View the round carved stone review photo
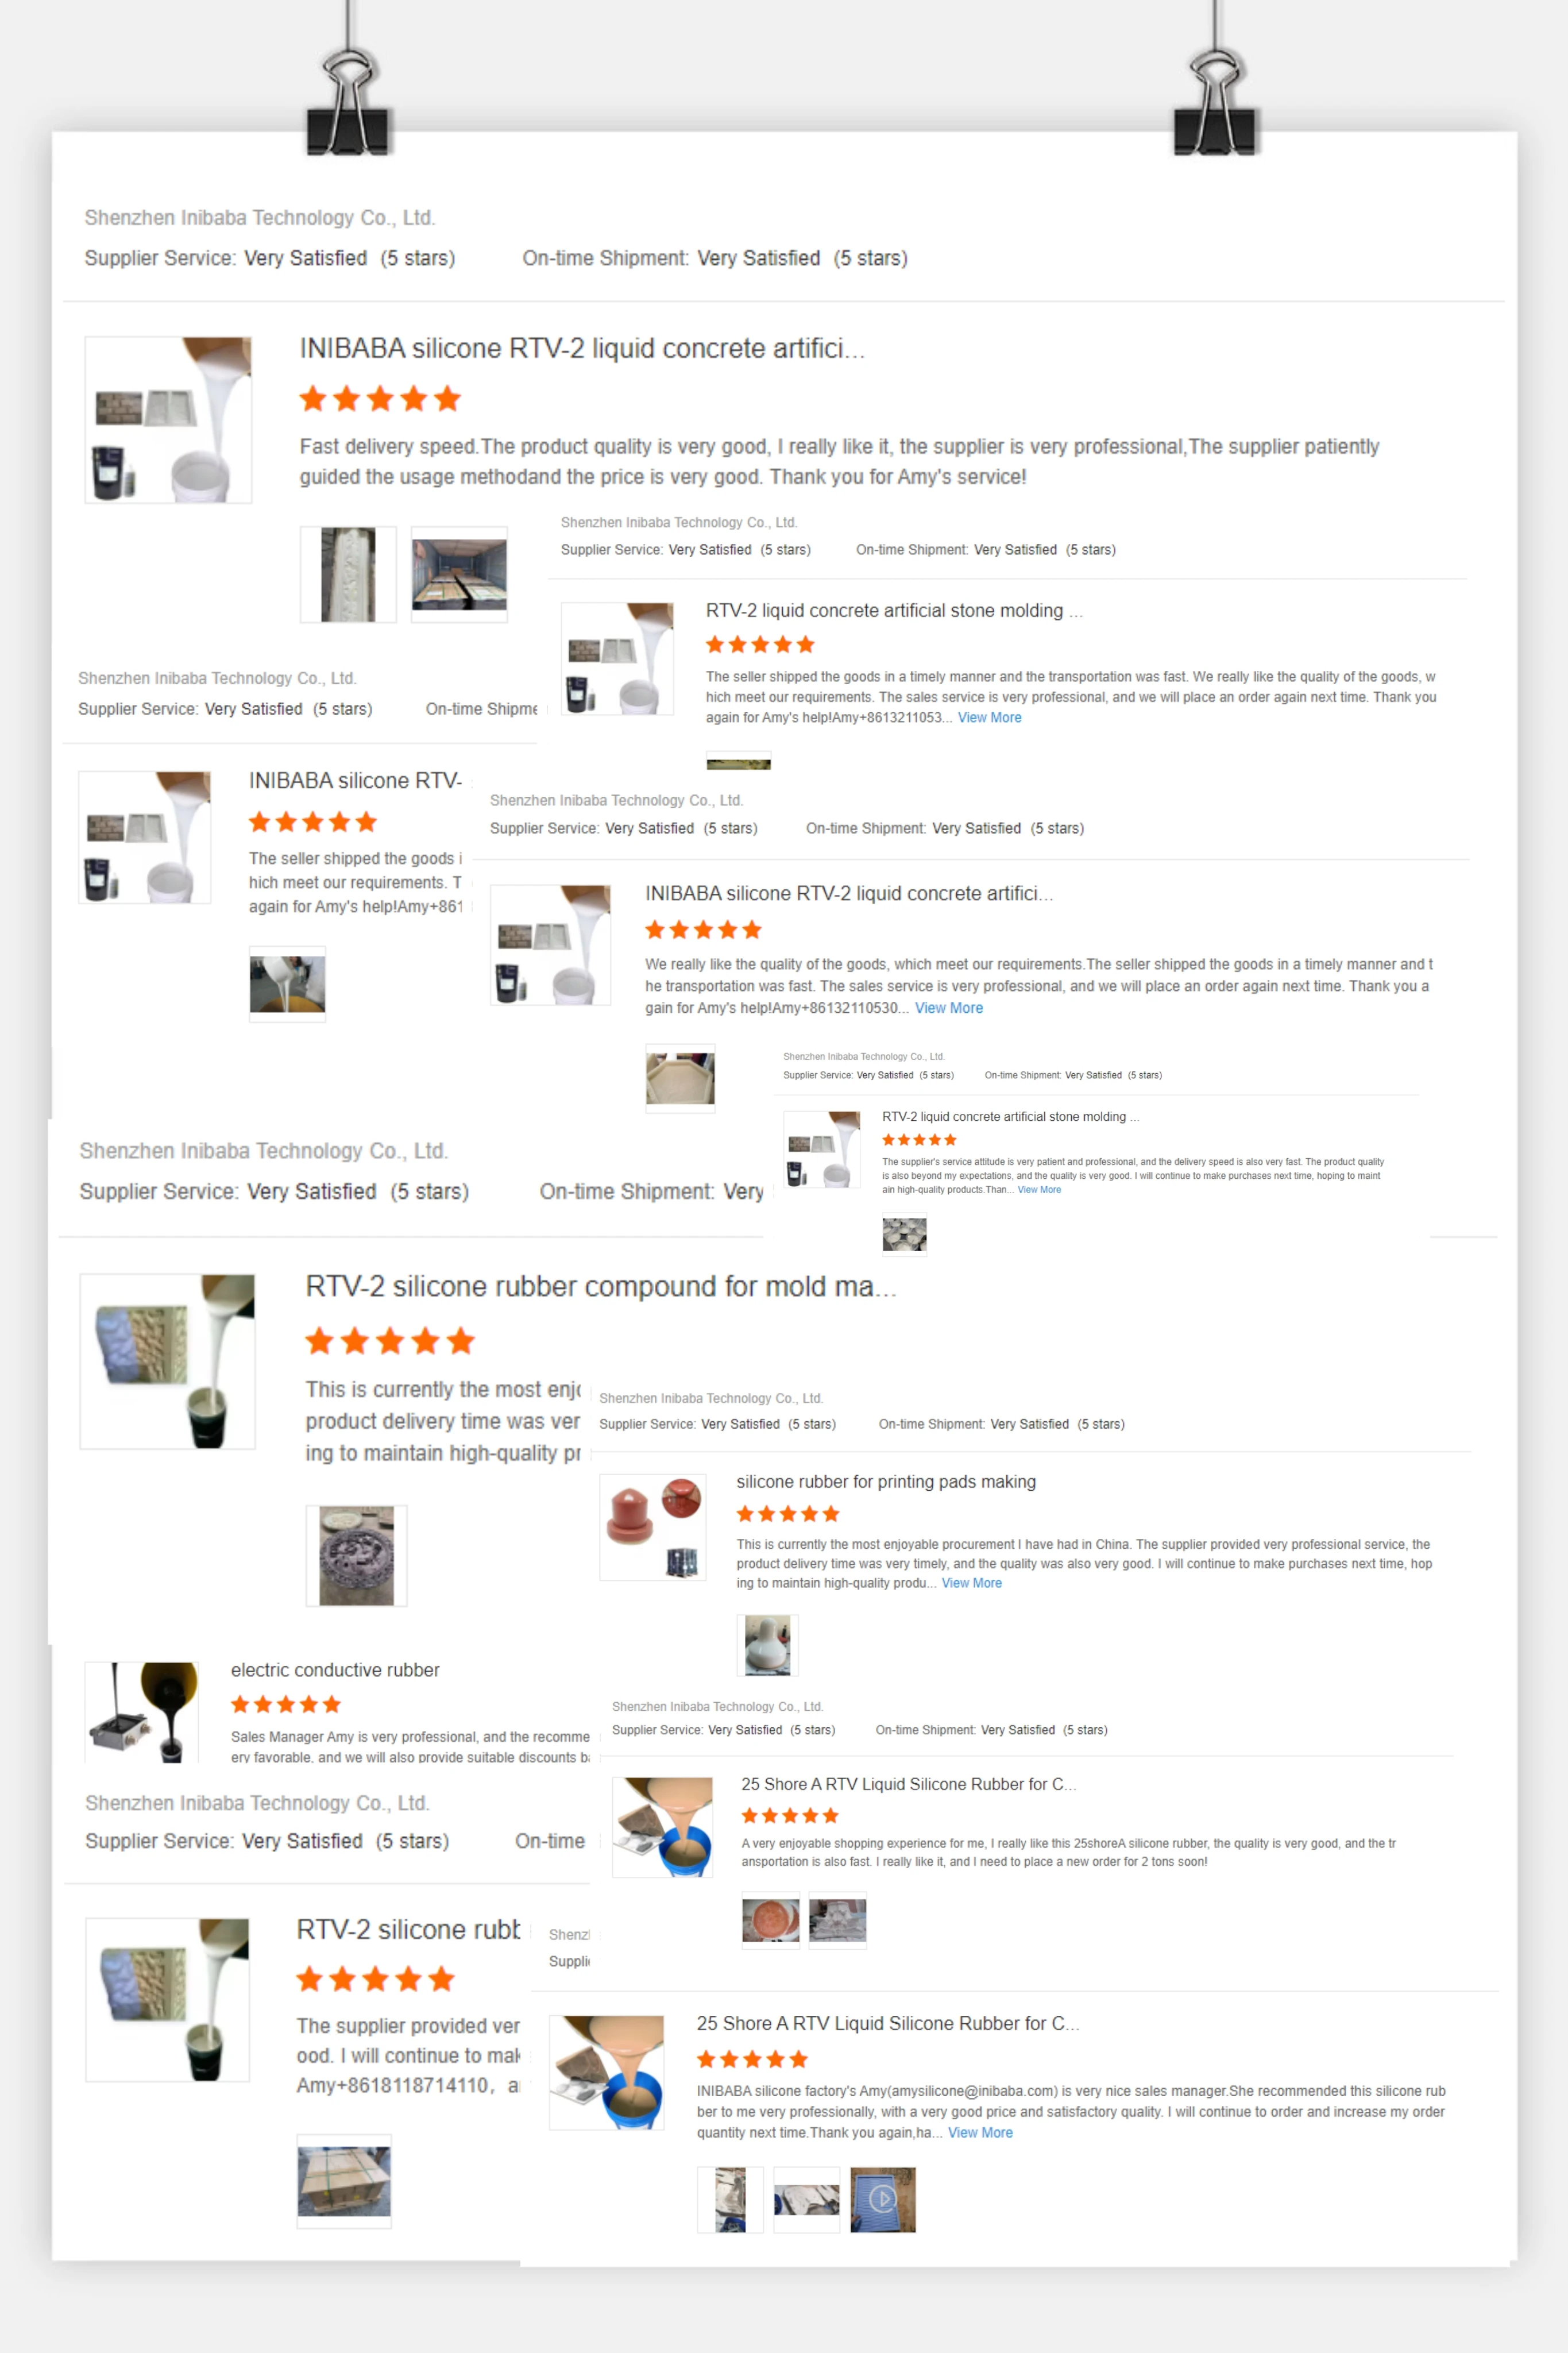The image size is (1568, 2353). tap(356, 1556)
